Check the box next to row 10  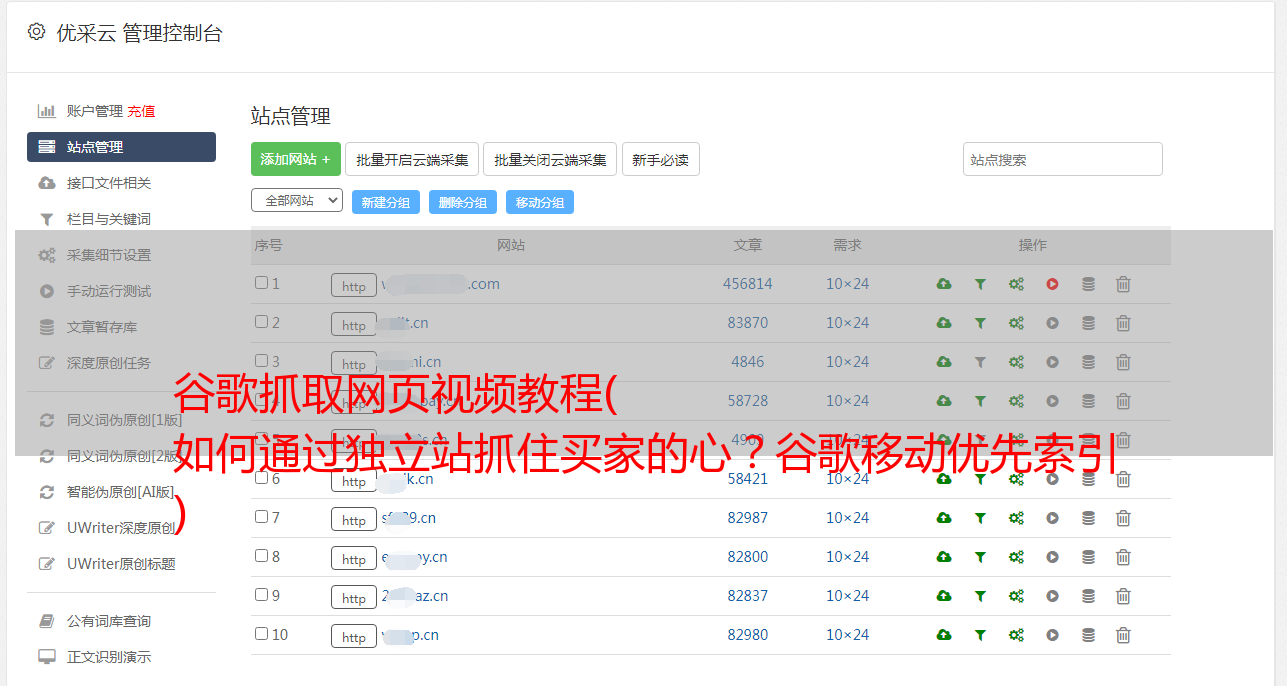(261, 634)
